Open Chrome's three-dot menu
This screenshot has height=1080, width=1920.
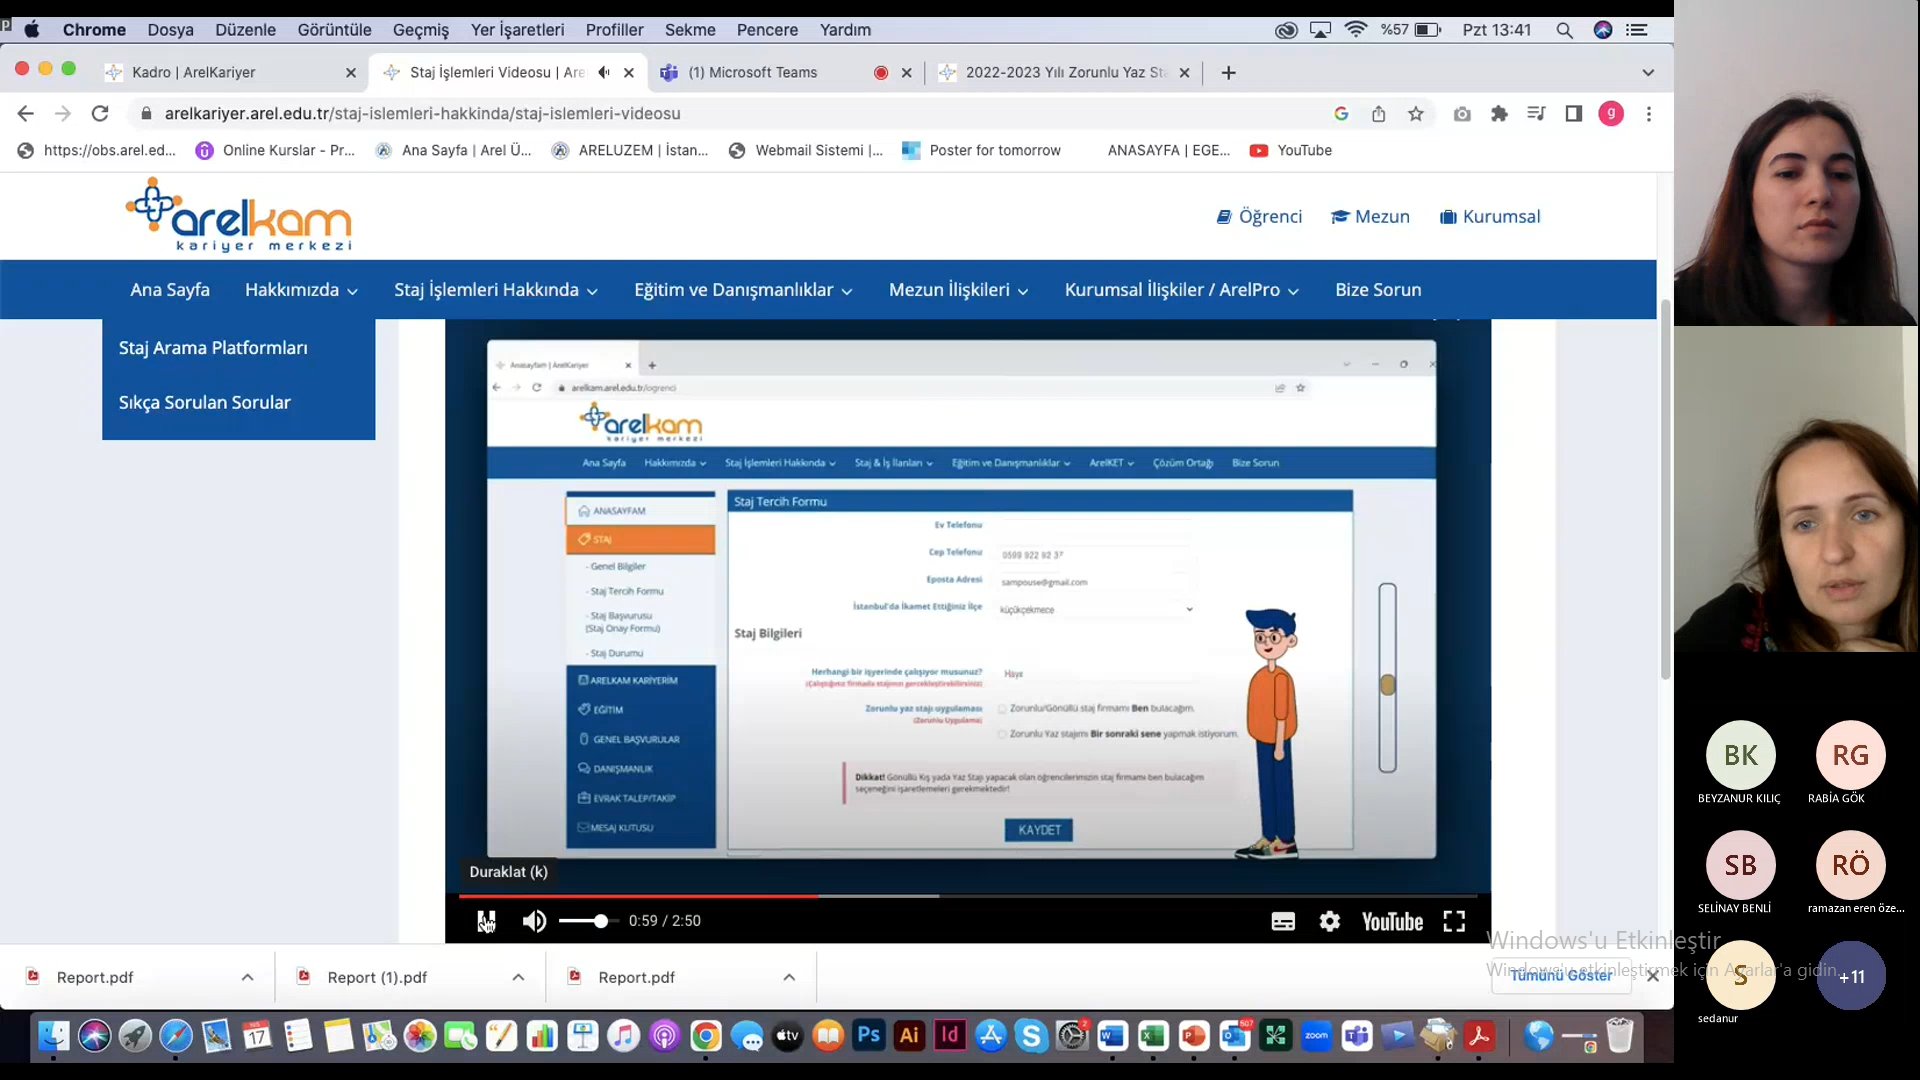coord(1649,114)
